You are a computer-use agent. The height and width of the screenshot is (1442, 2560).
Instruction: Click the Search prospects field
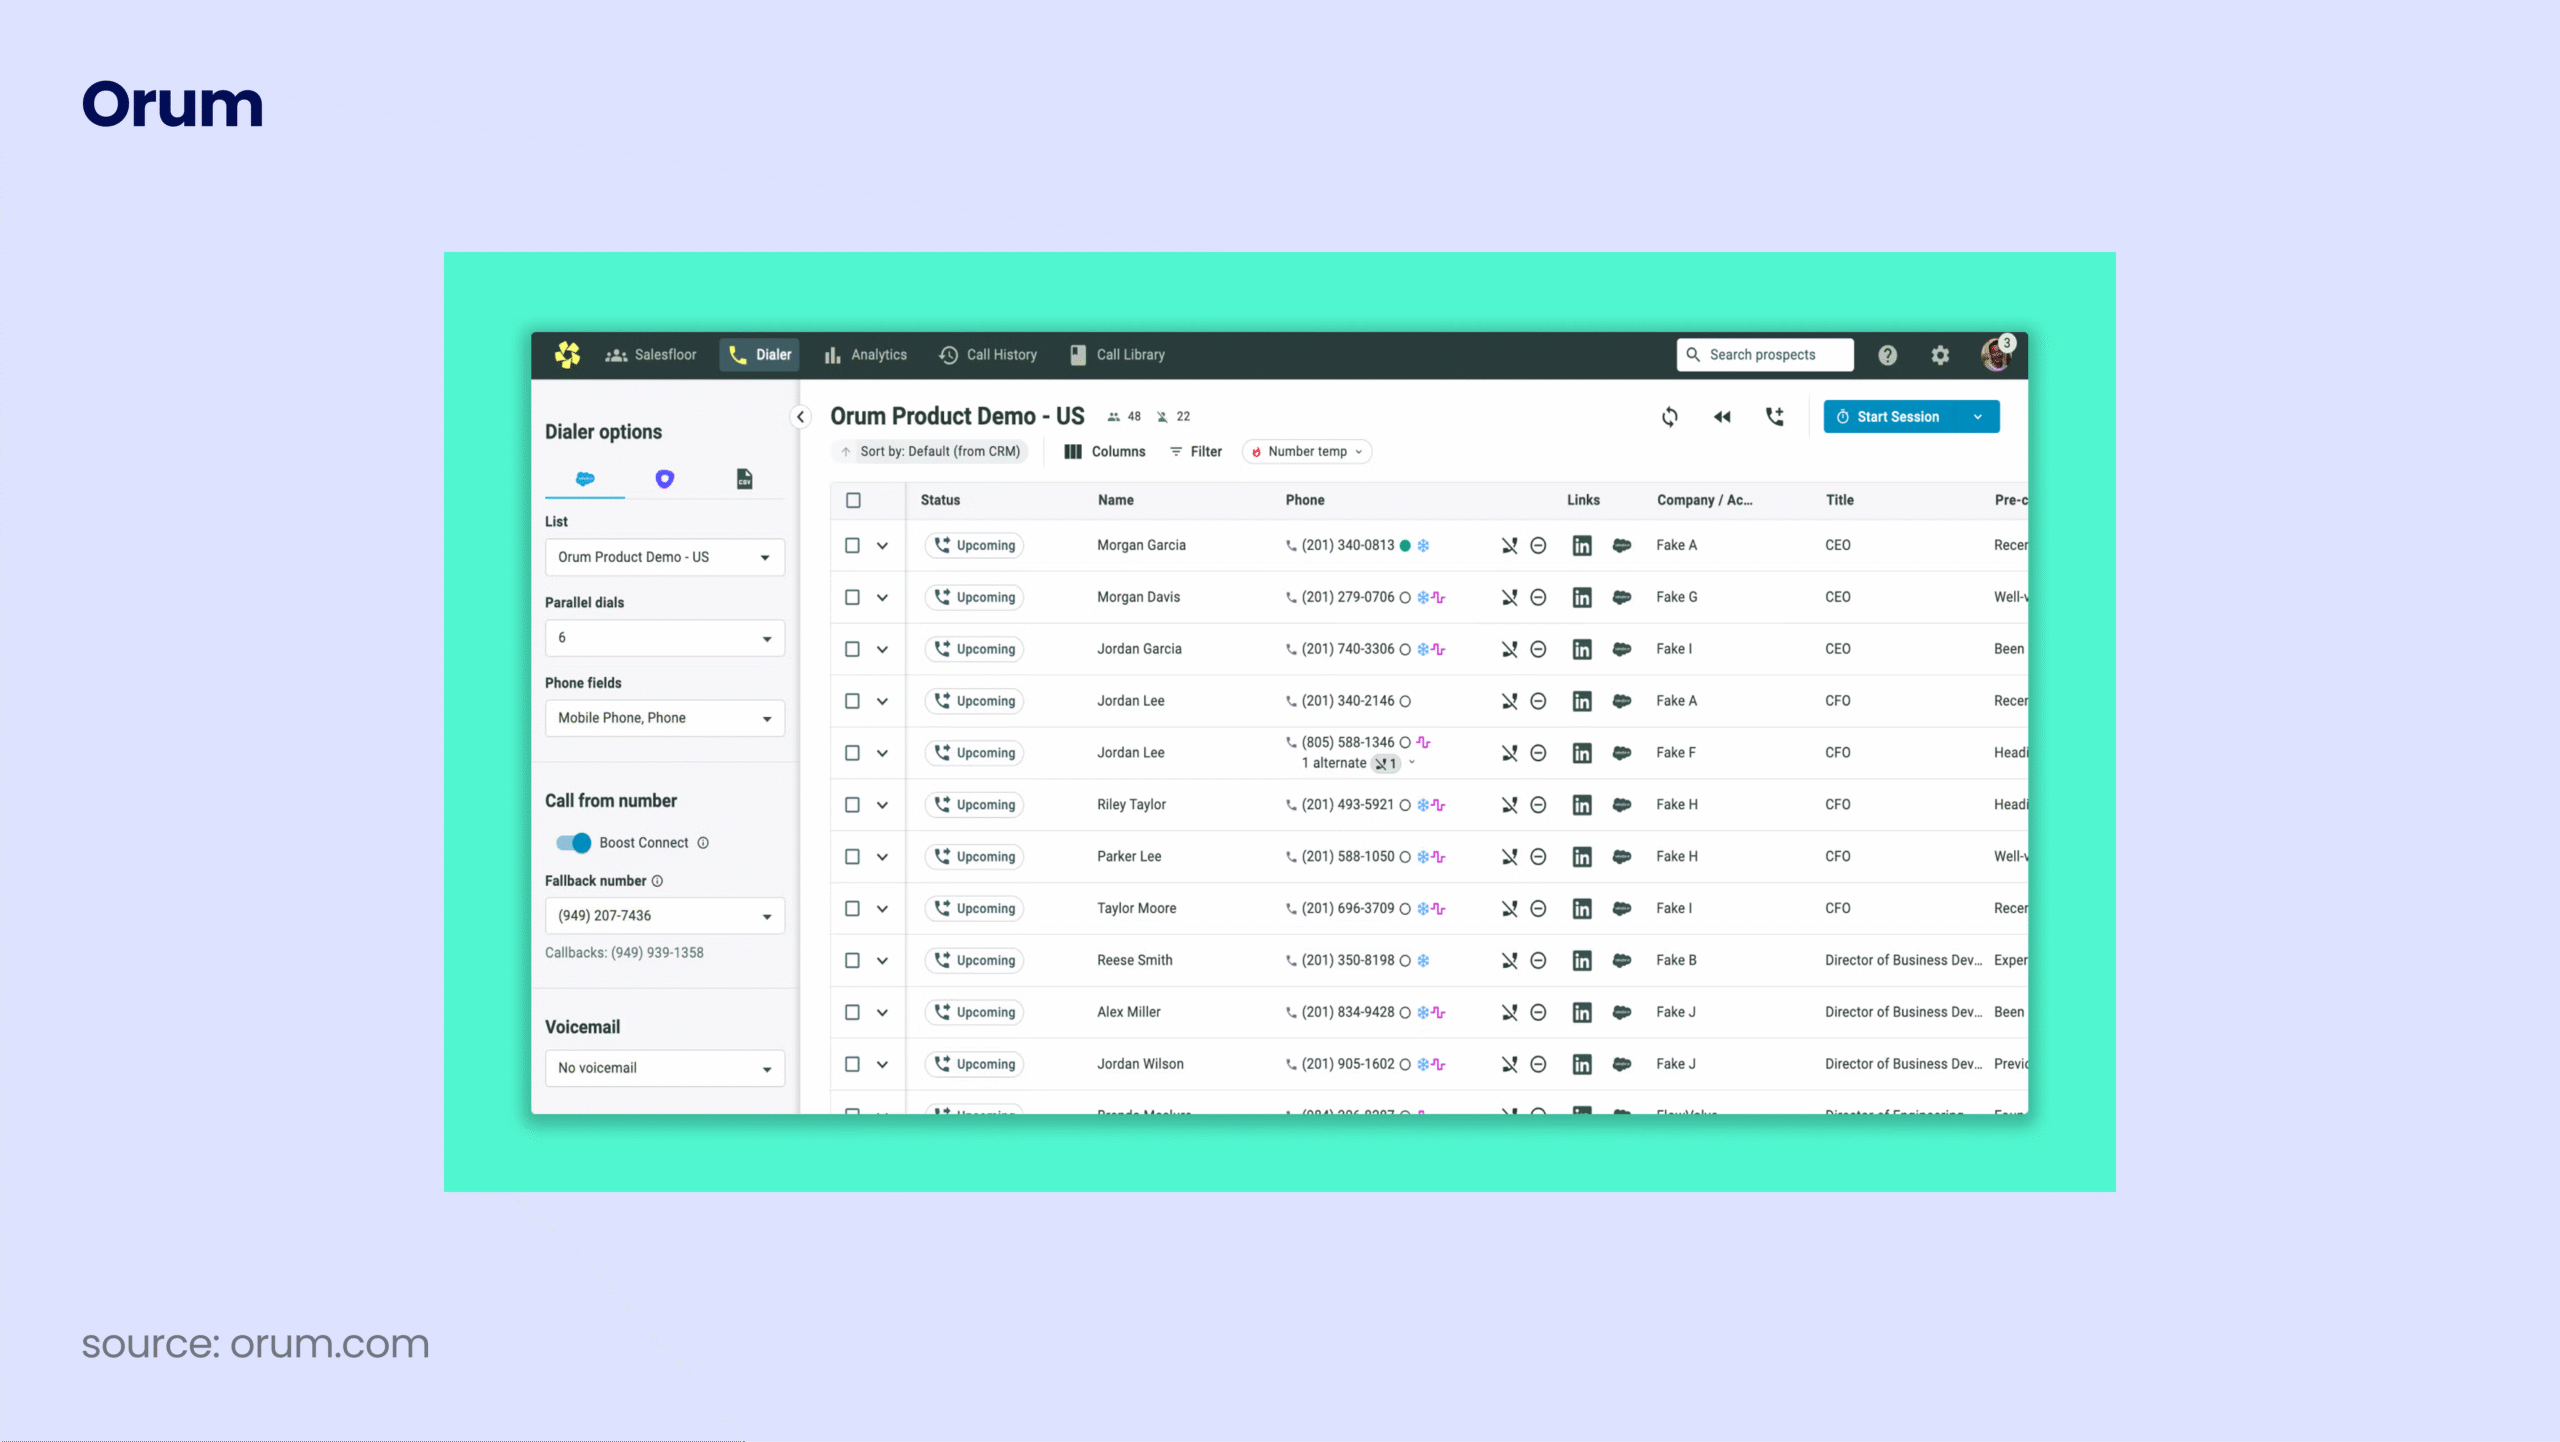(x=1764, y=355)
